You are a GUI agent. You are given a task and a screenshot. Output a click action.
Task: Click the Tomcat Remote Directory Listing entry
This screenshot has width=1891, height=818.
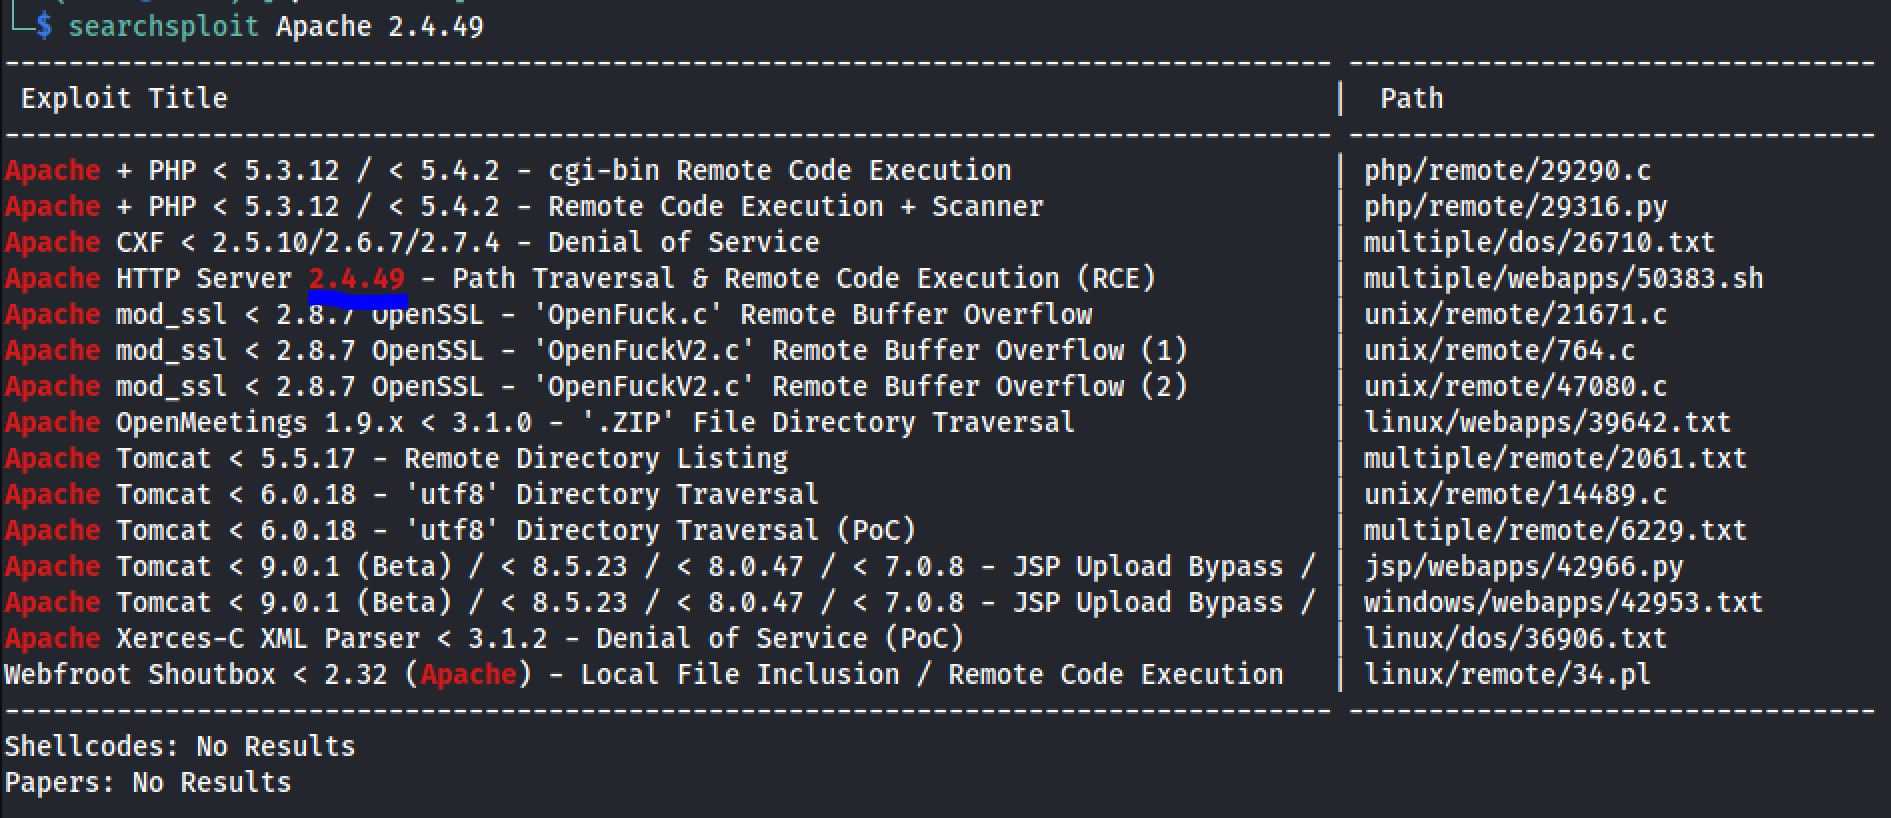[x=450, y=458]
